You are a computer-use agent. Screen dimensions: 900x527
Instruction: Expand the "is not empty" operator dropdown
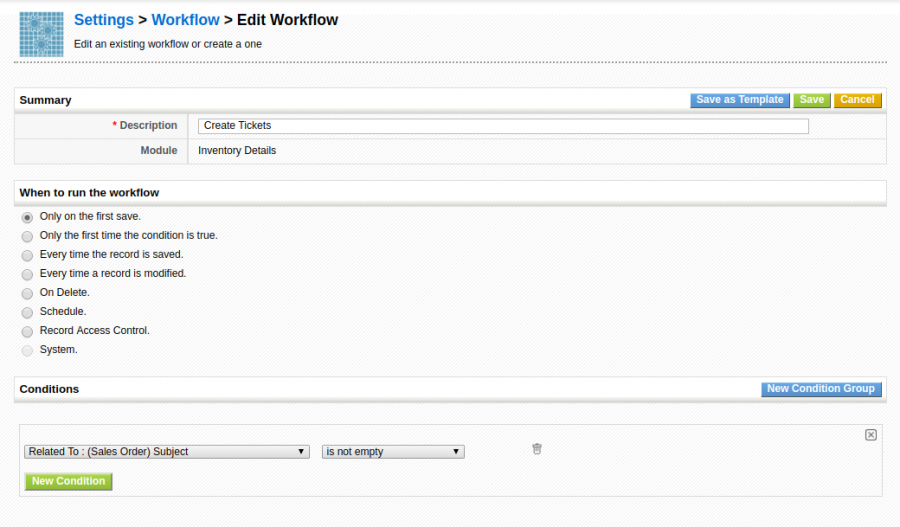click(x=393, y=452)
